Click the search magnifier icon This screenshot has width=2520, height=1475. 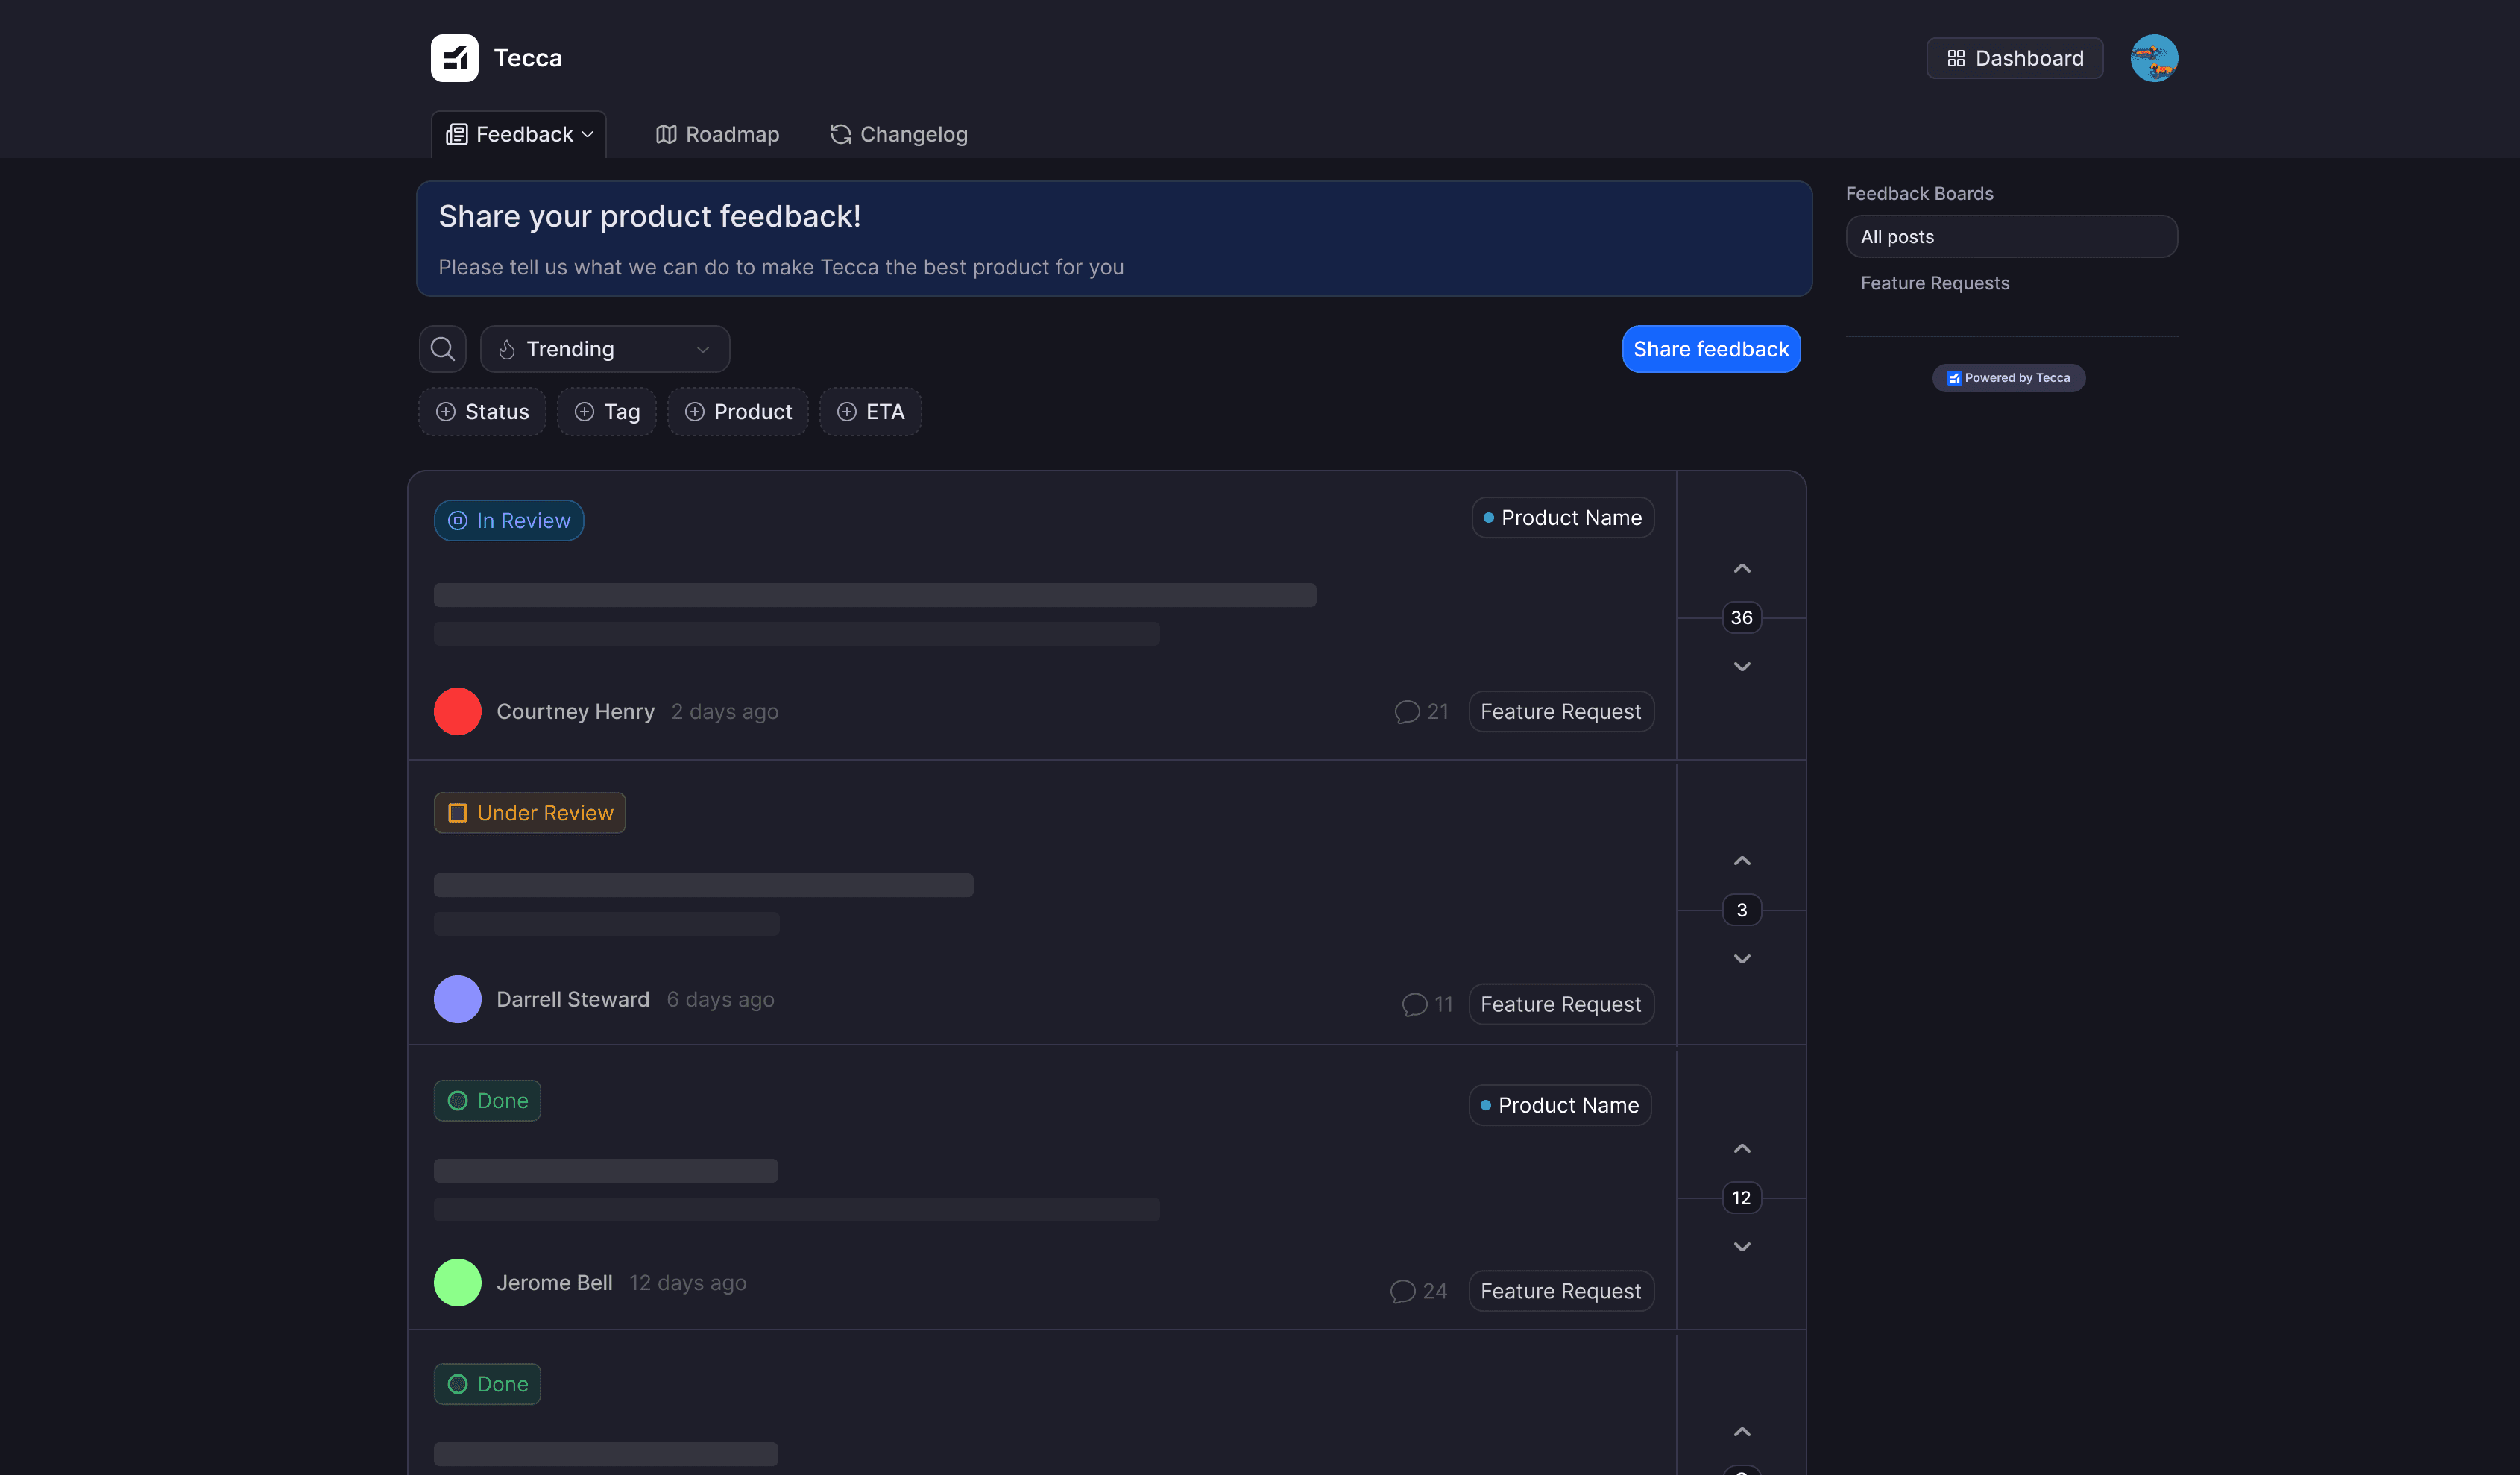click(x=442, y=349)
